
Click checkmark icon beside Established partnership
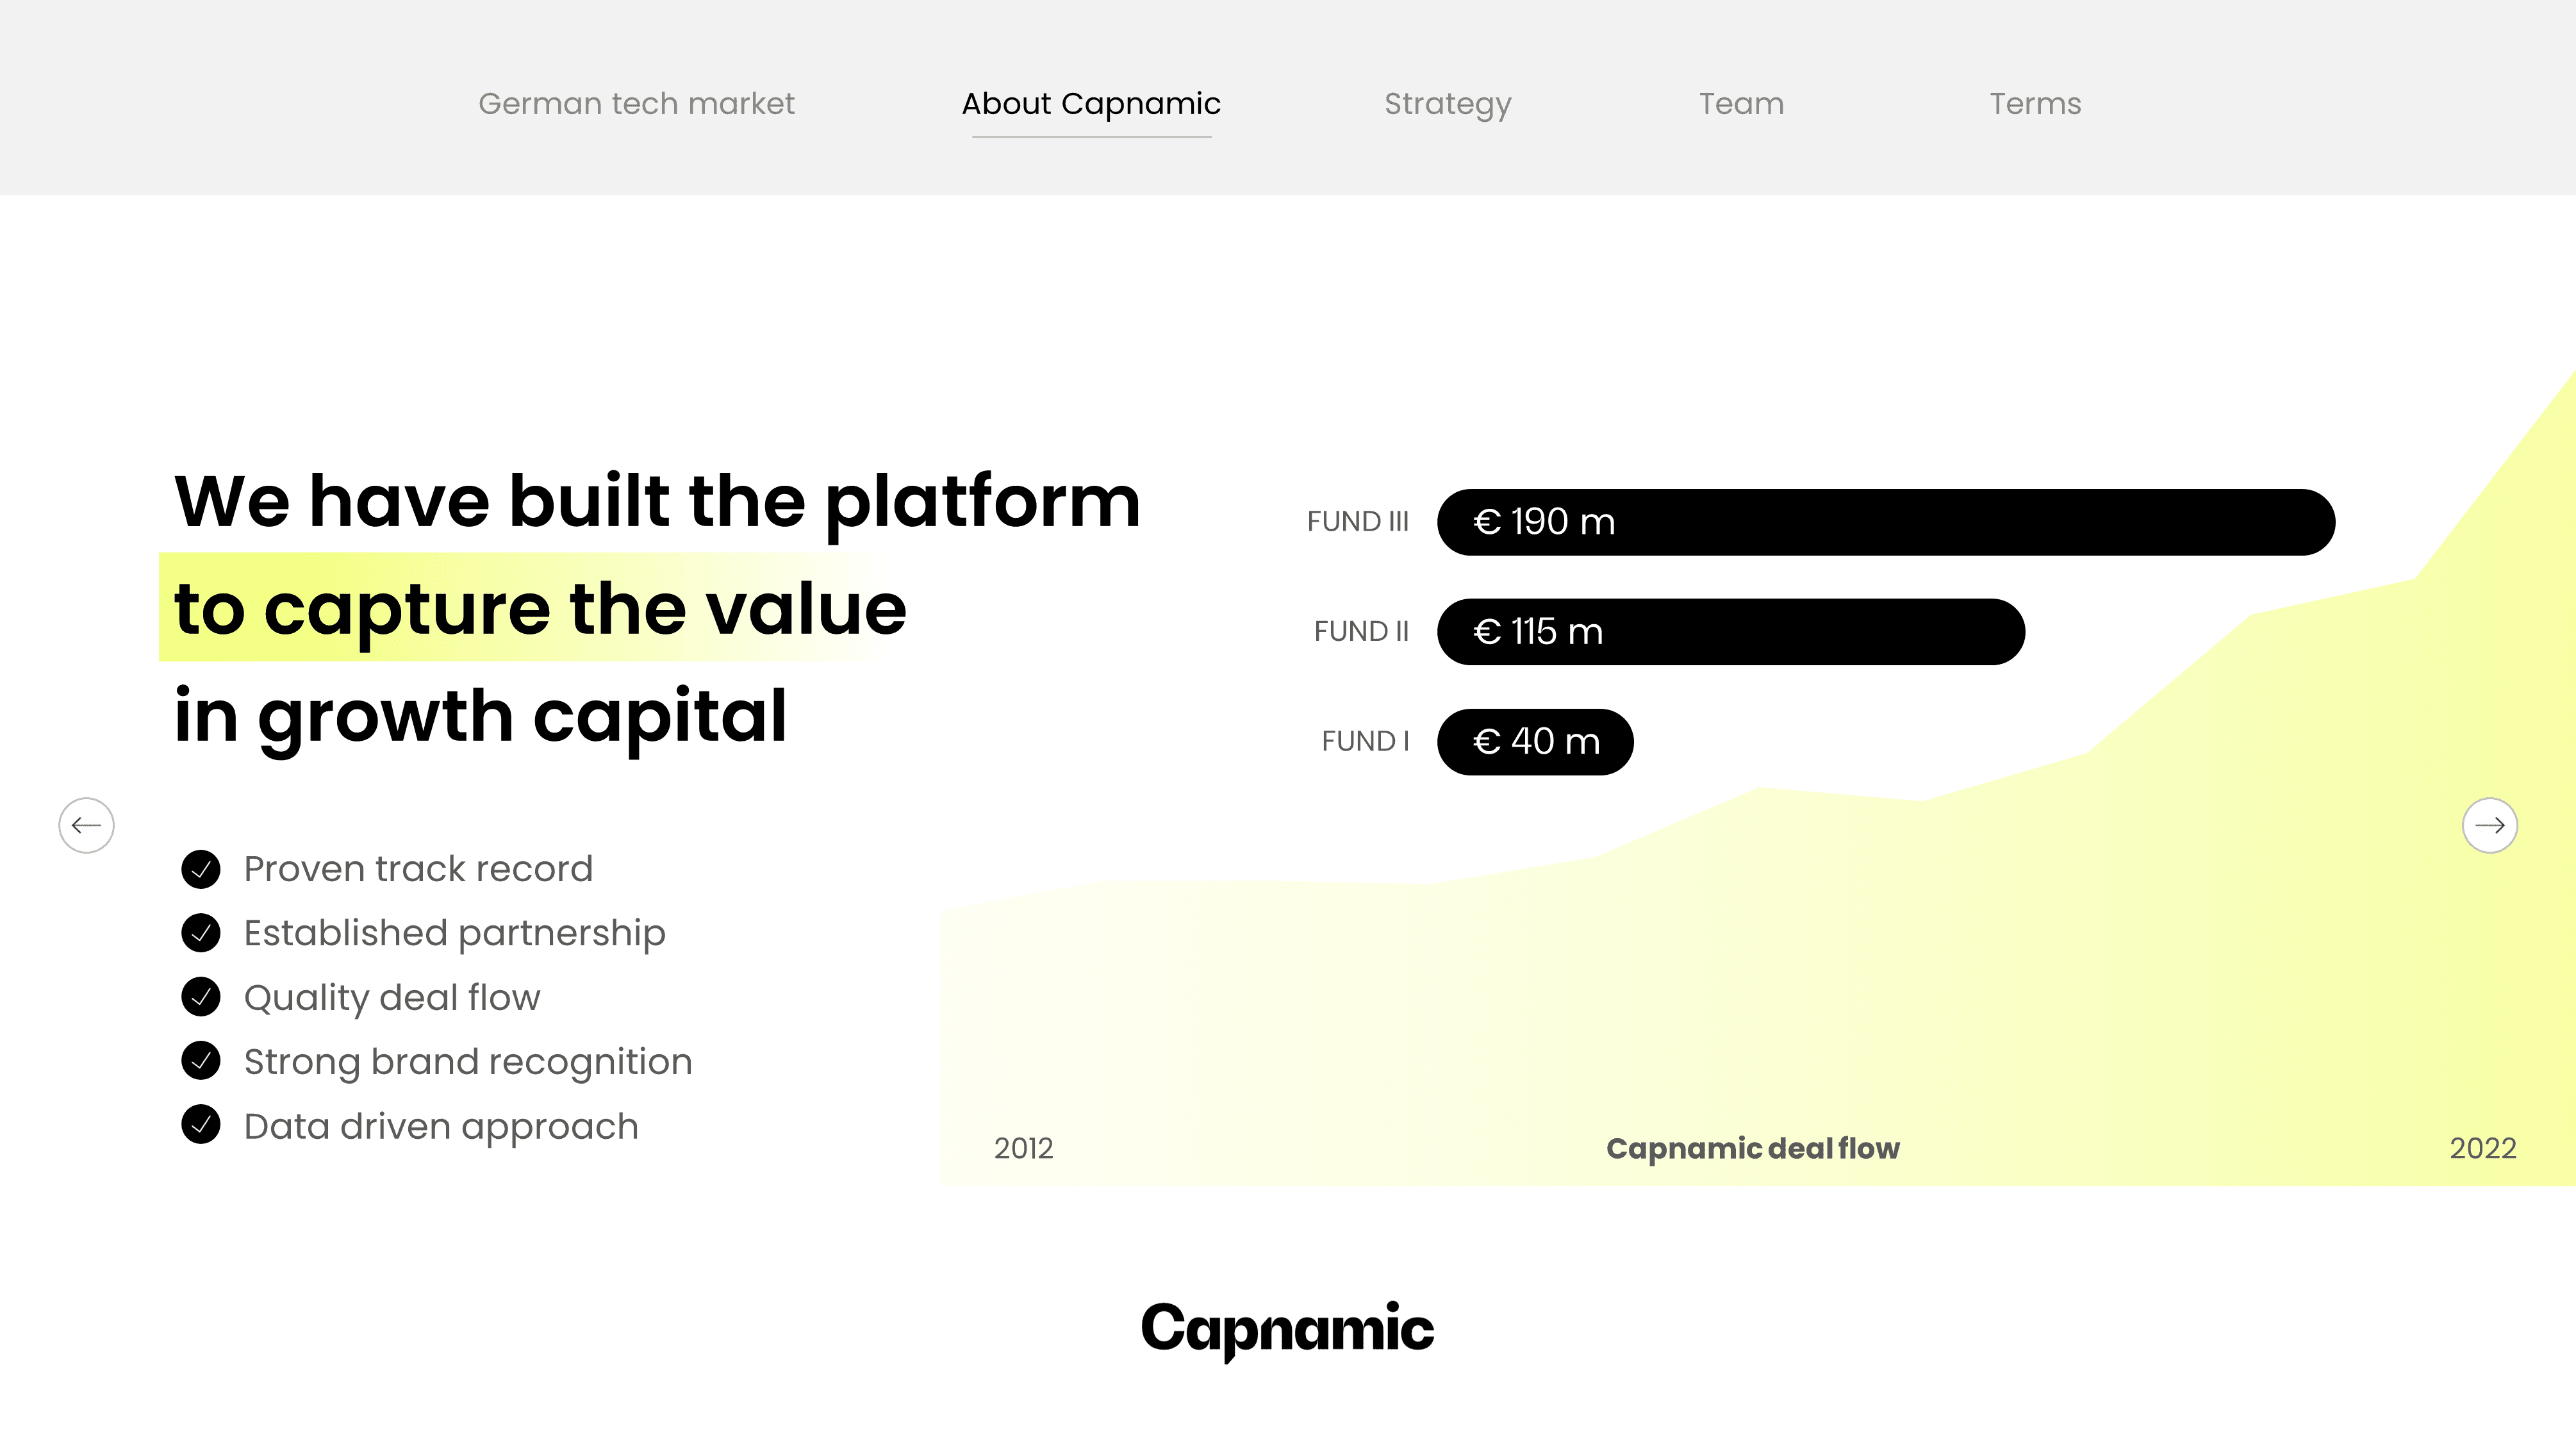coord(201,933)
